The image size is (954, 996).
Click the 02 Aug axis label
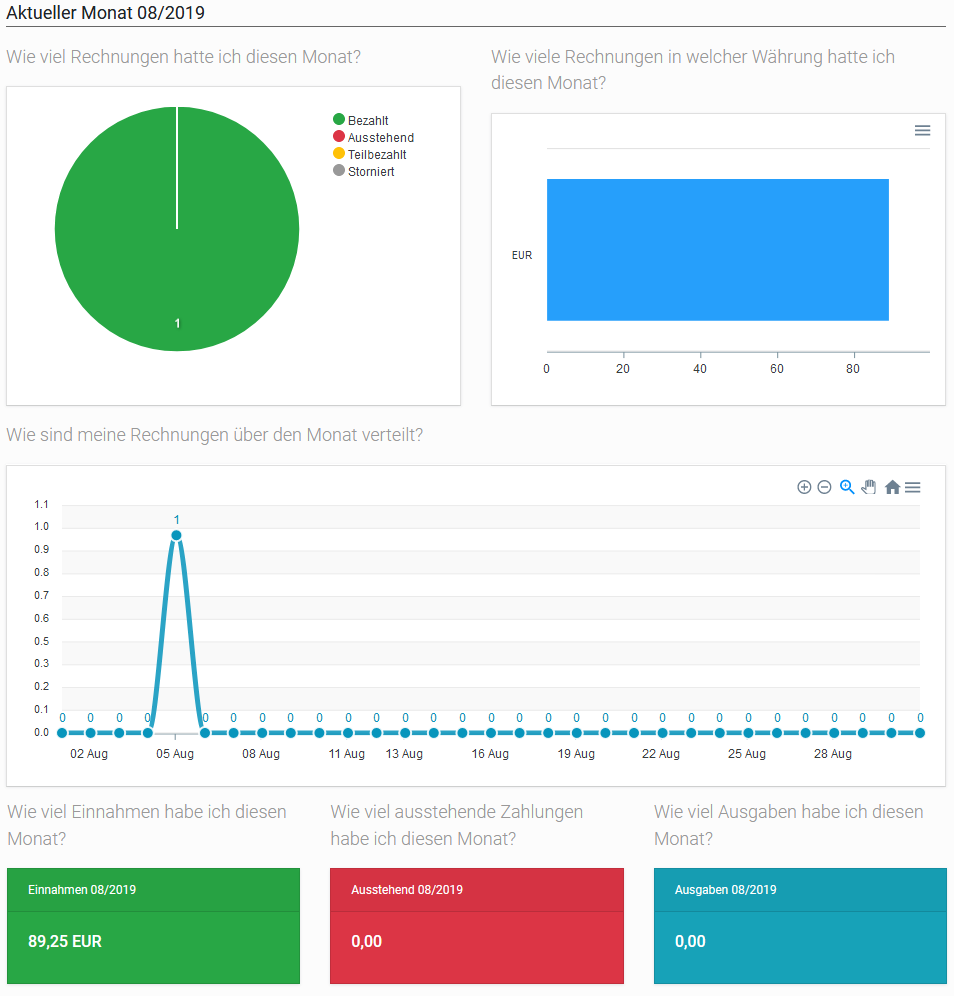coord(89,754)
